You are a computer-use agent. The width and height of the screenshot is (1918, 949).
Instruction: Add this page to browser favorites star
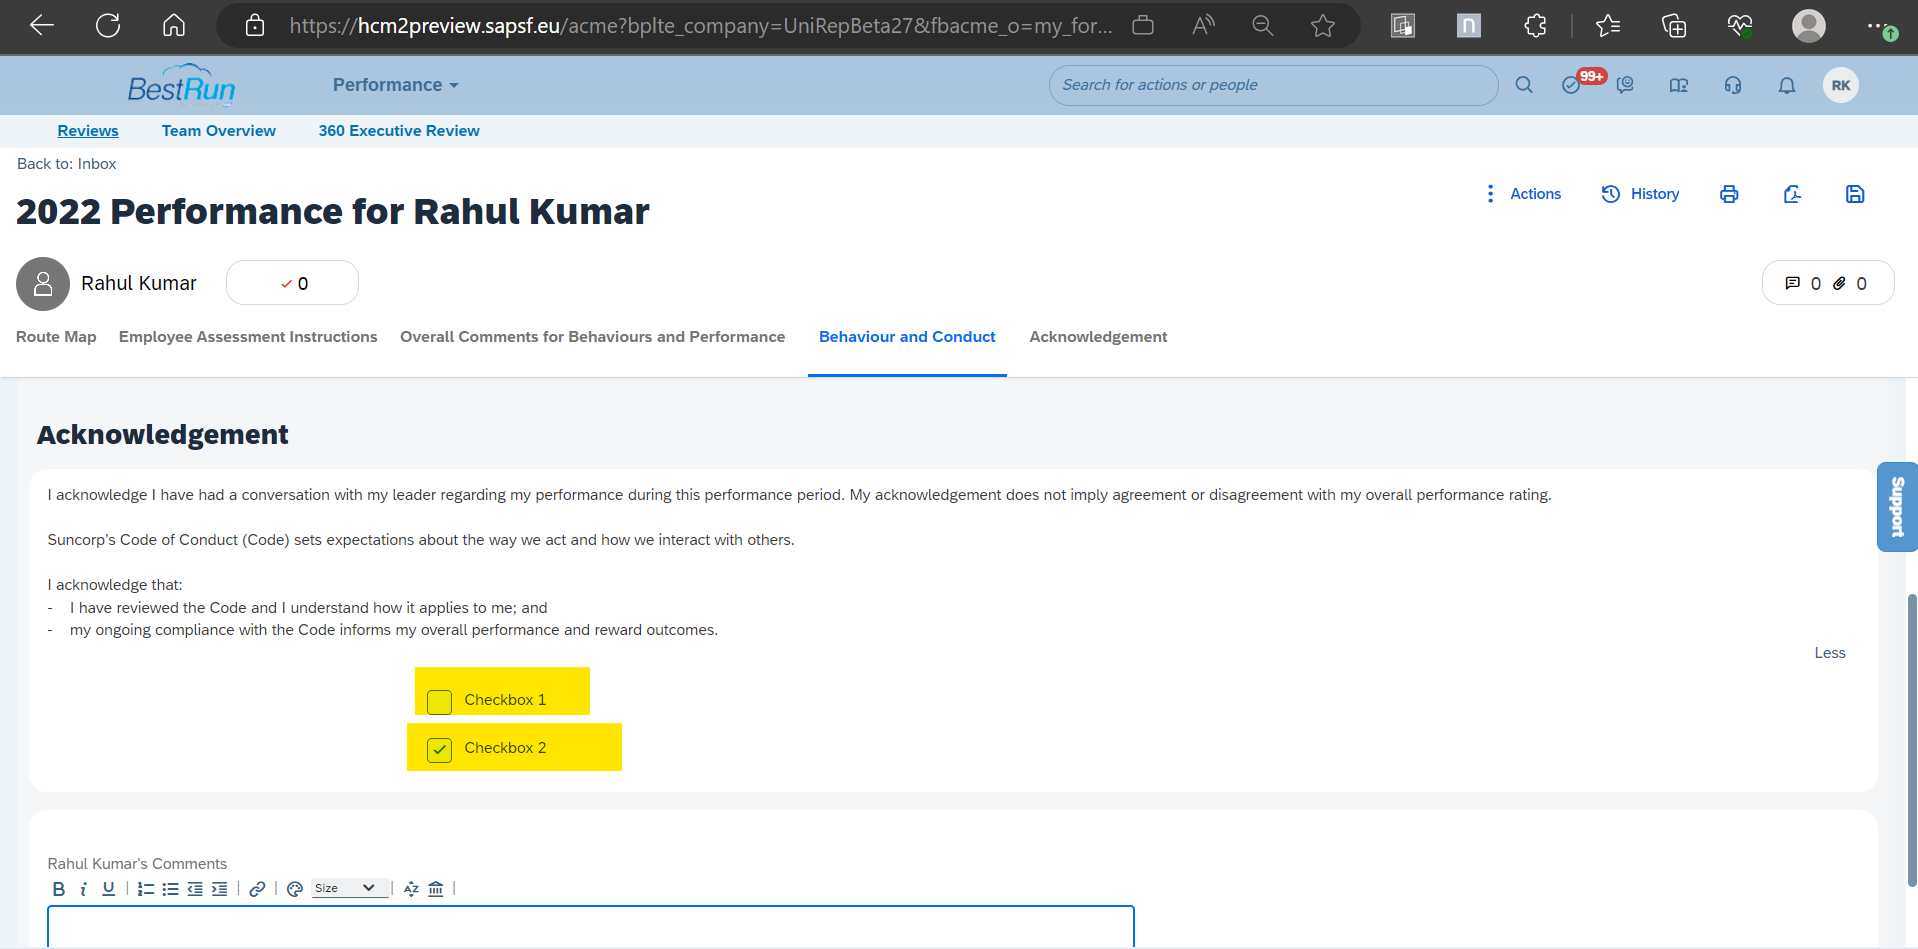(x=1323, y=25)
